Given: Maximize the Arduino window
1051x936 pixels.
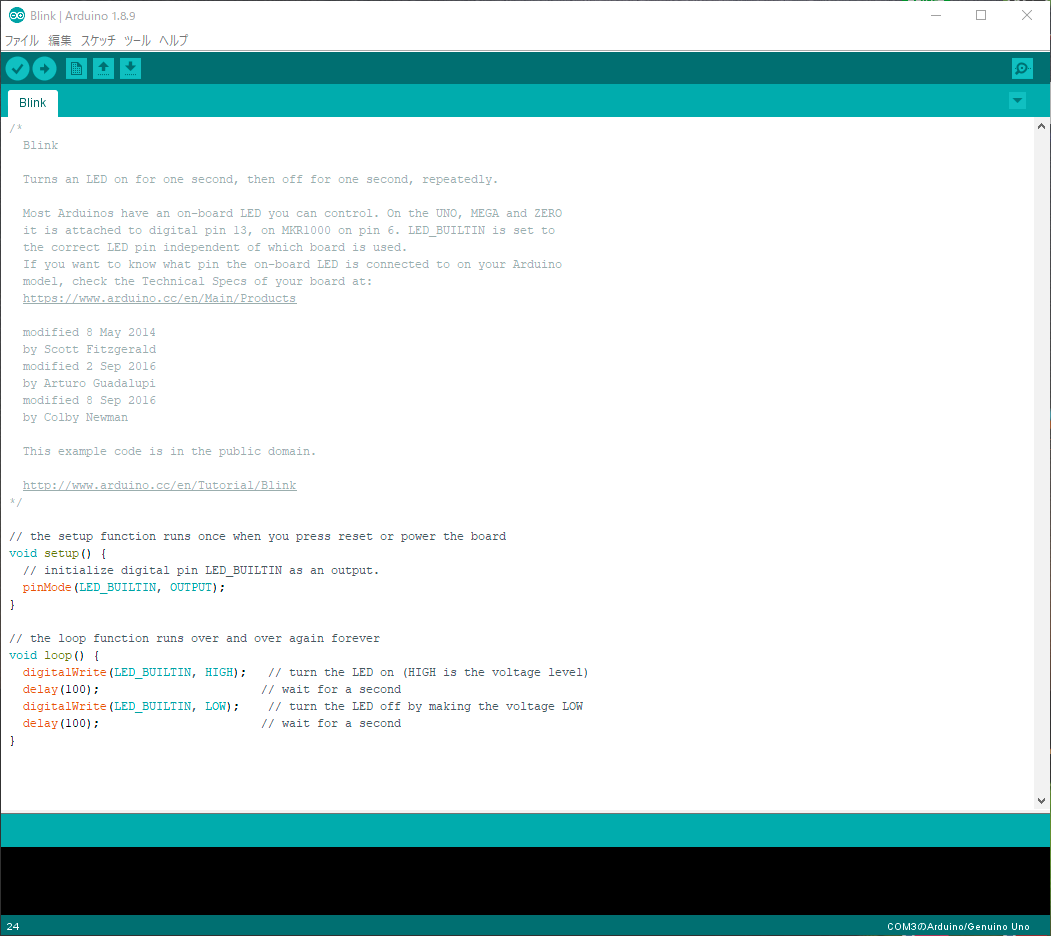Looking at the screenshot, I should pyautogui.click(x=981, y=15).
